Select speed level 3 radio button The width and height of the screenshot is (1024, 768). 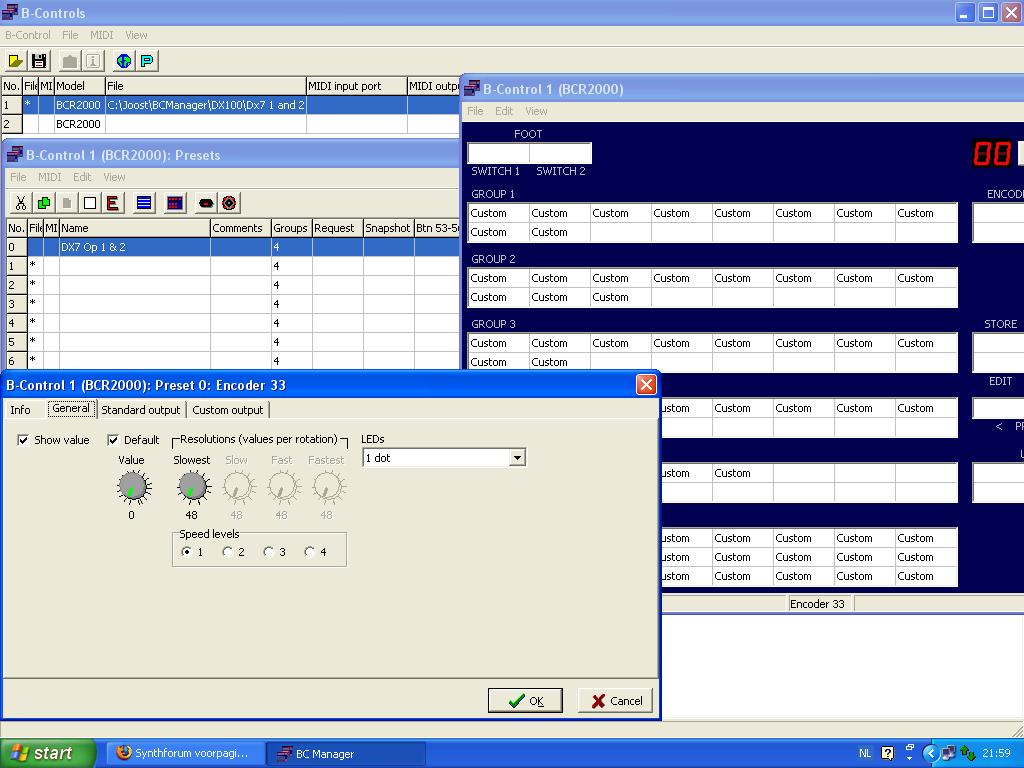click(268, 552)
